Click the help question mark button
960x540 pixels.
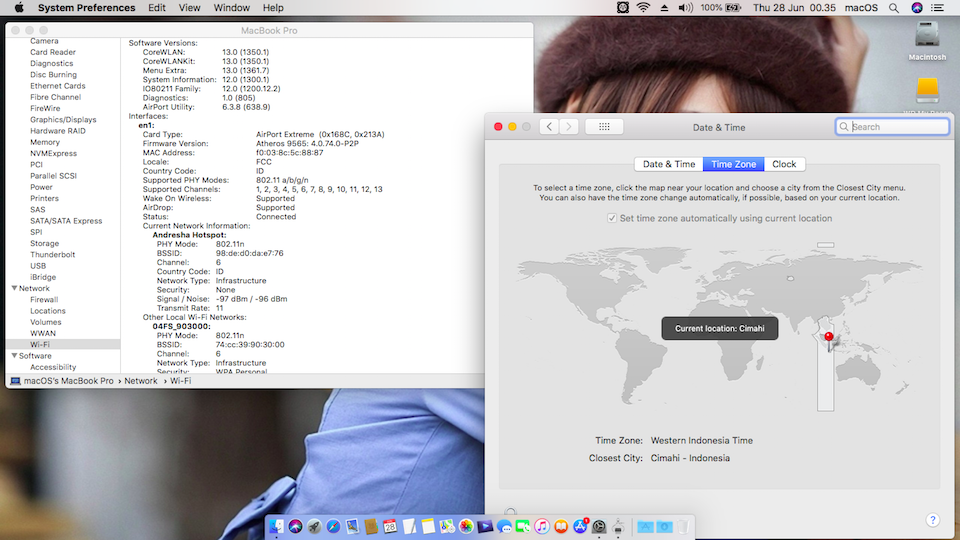tap(932, 520)
